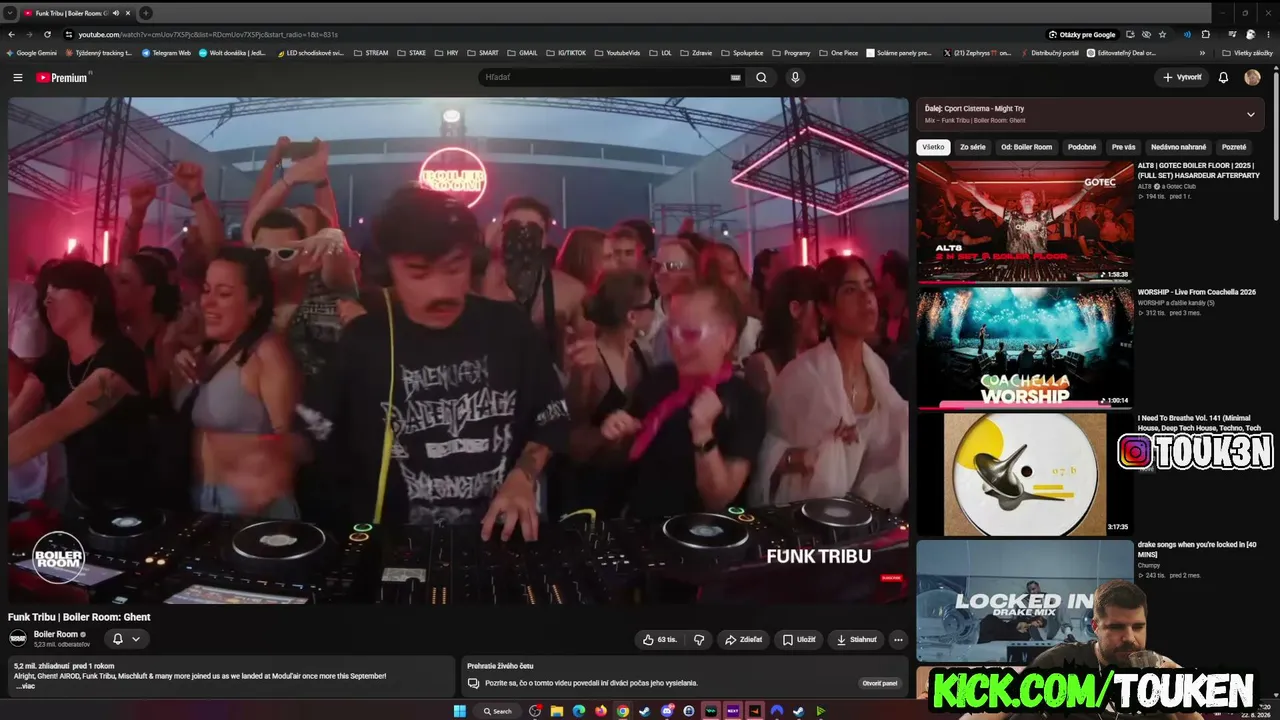Open the Distribučný portál bookmark

pyautogui.click(x=1049, y=53)
